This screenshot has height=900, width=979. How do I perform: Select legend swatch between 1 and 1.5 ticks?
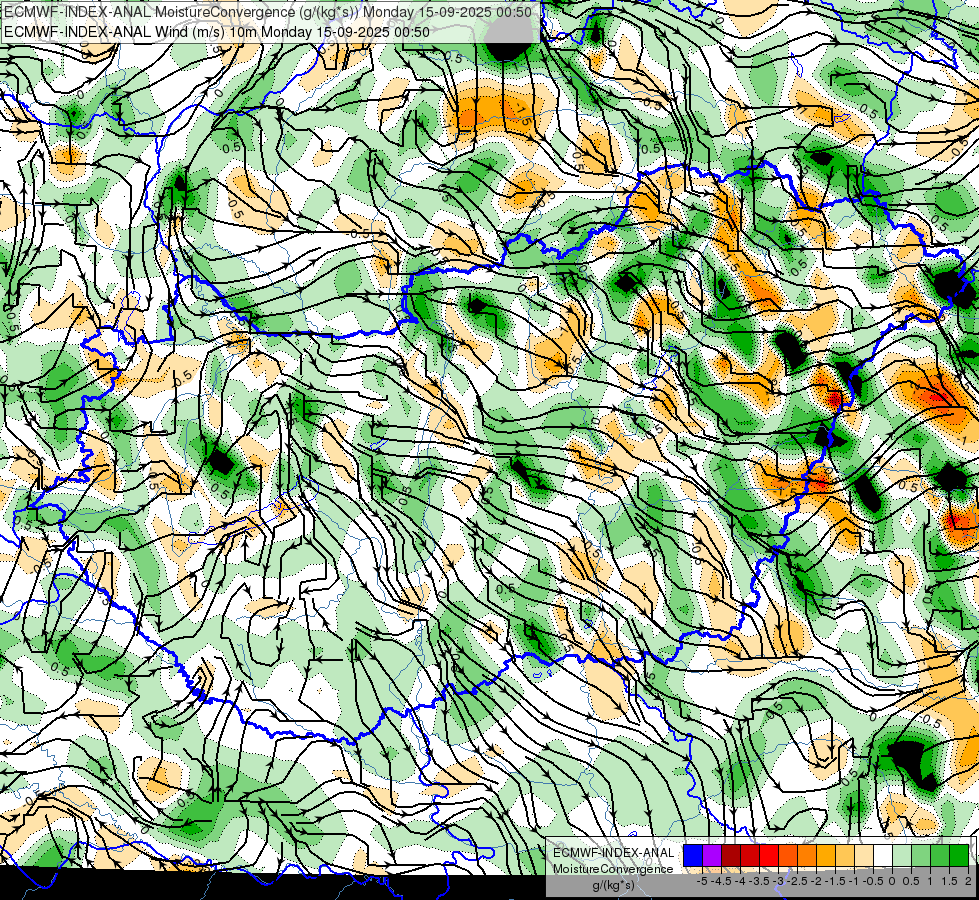941,855
